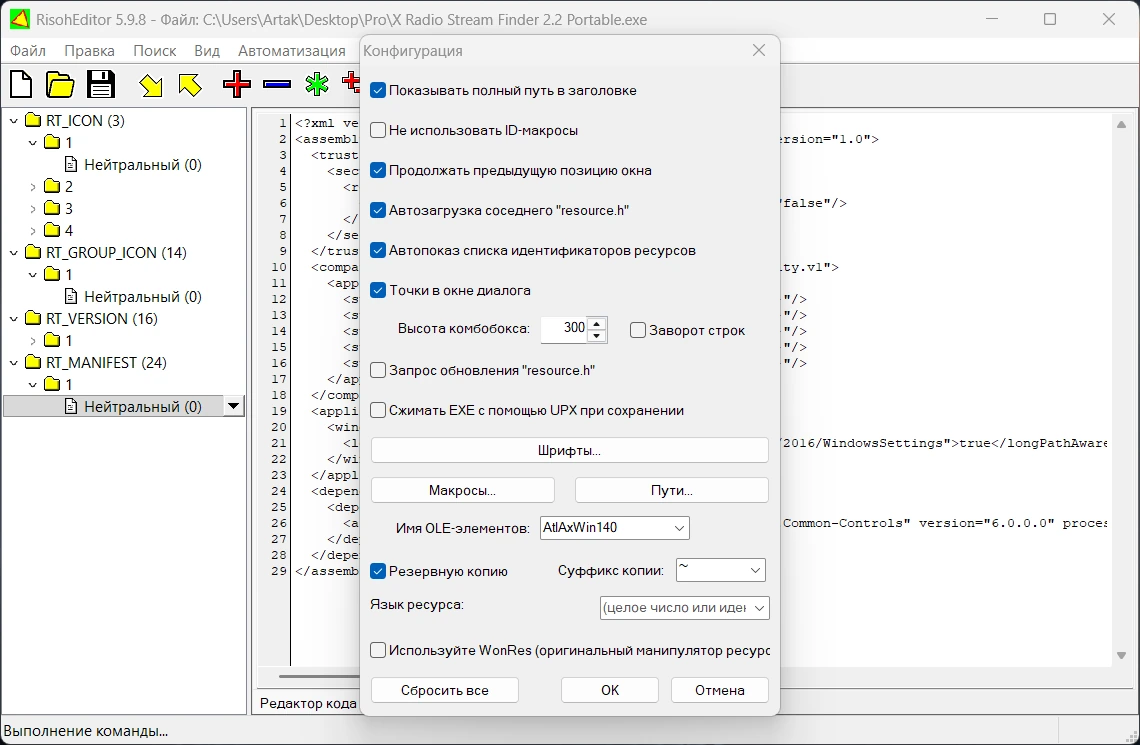Enable 'Используйте WonRes' checkbox
The width and height of the screenshot is (1140, 745).
[x=377, y=650]
